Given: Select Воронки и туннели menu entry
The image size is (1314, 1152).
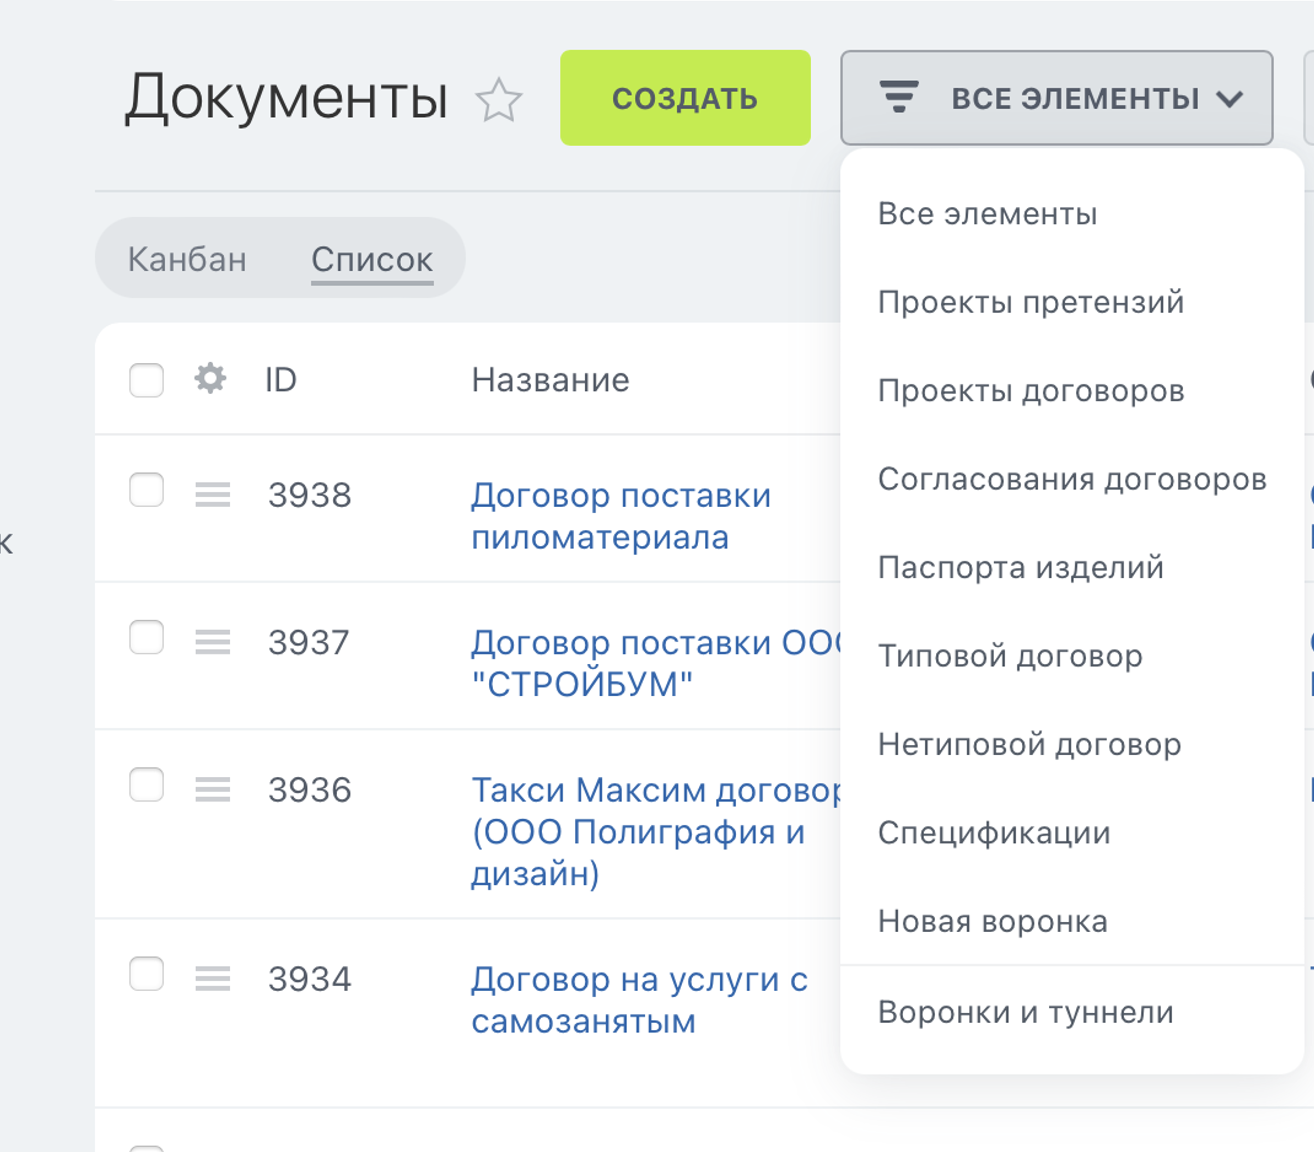Looking at the screenshot, I should coord(1025,1011).
